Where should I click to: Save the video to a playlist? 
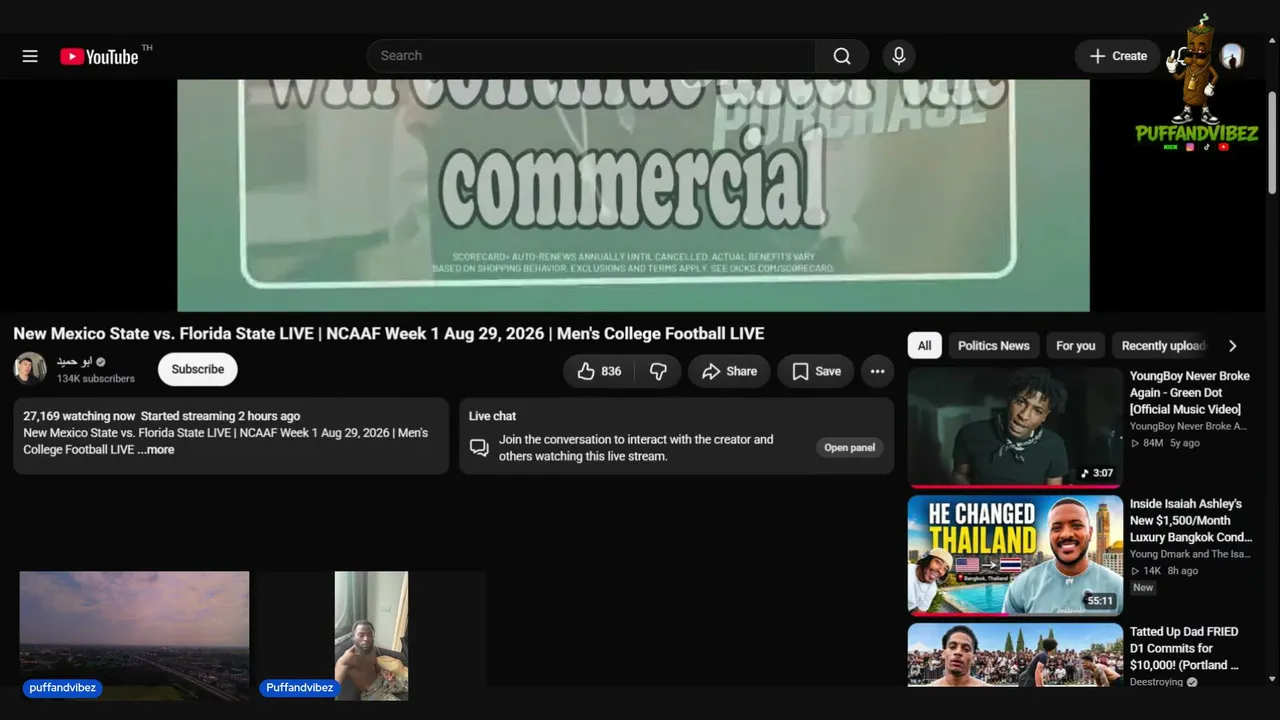pos(816,371)
